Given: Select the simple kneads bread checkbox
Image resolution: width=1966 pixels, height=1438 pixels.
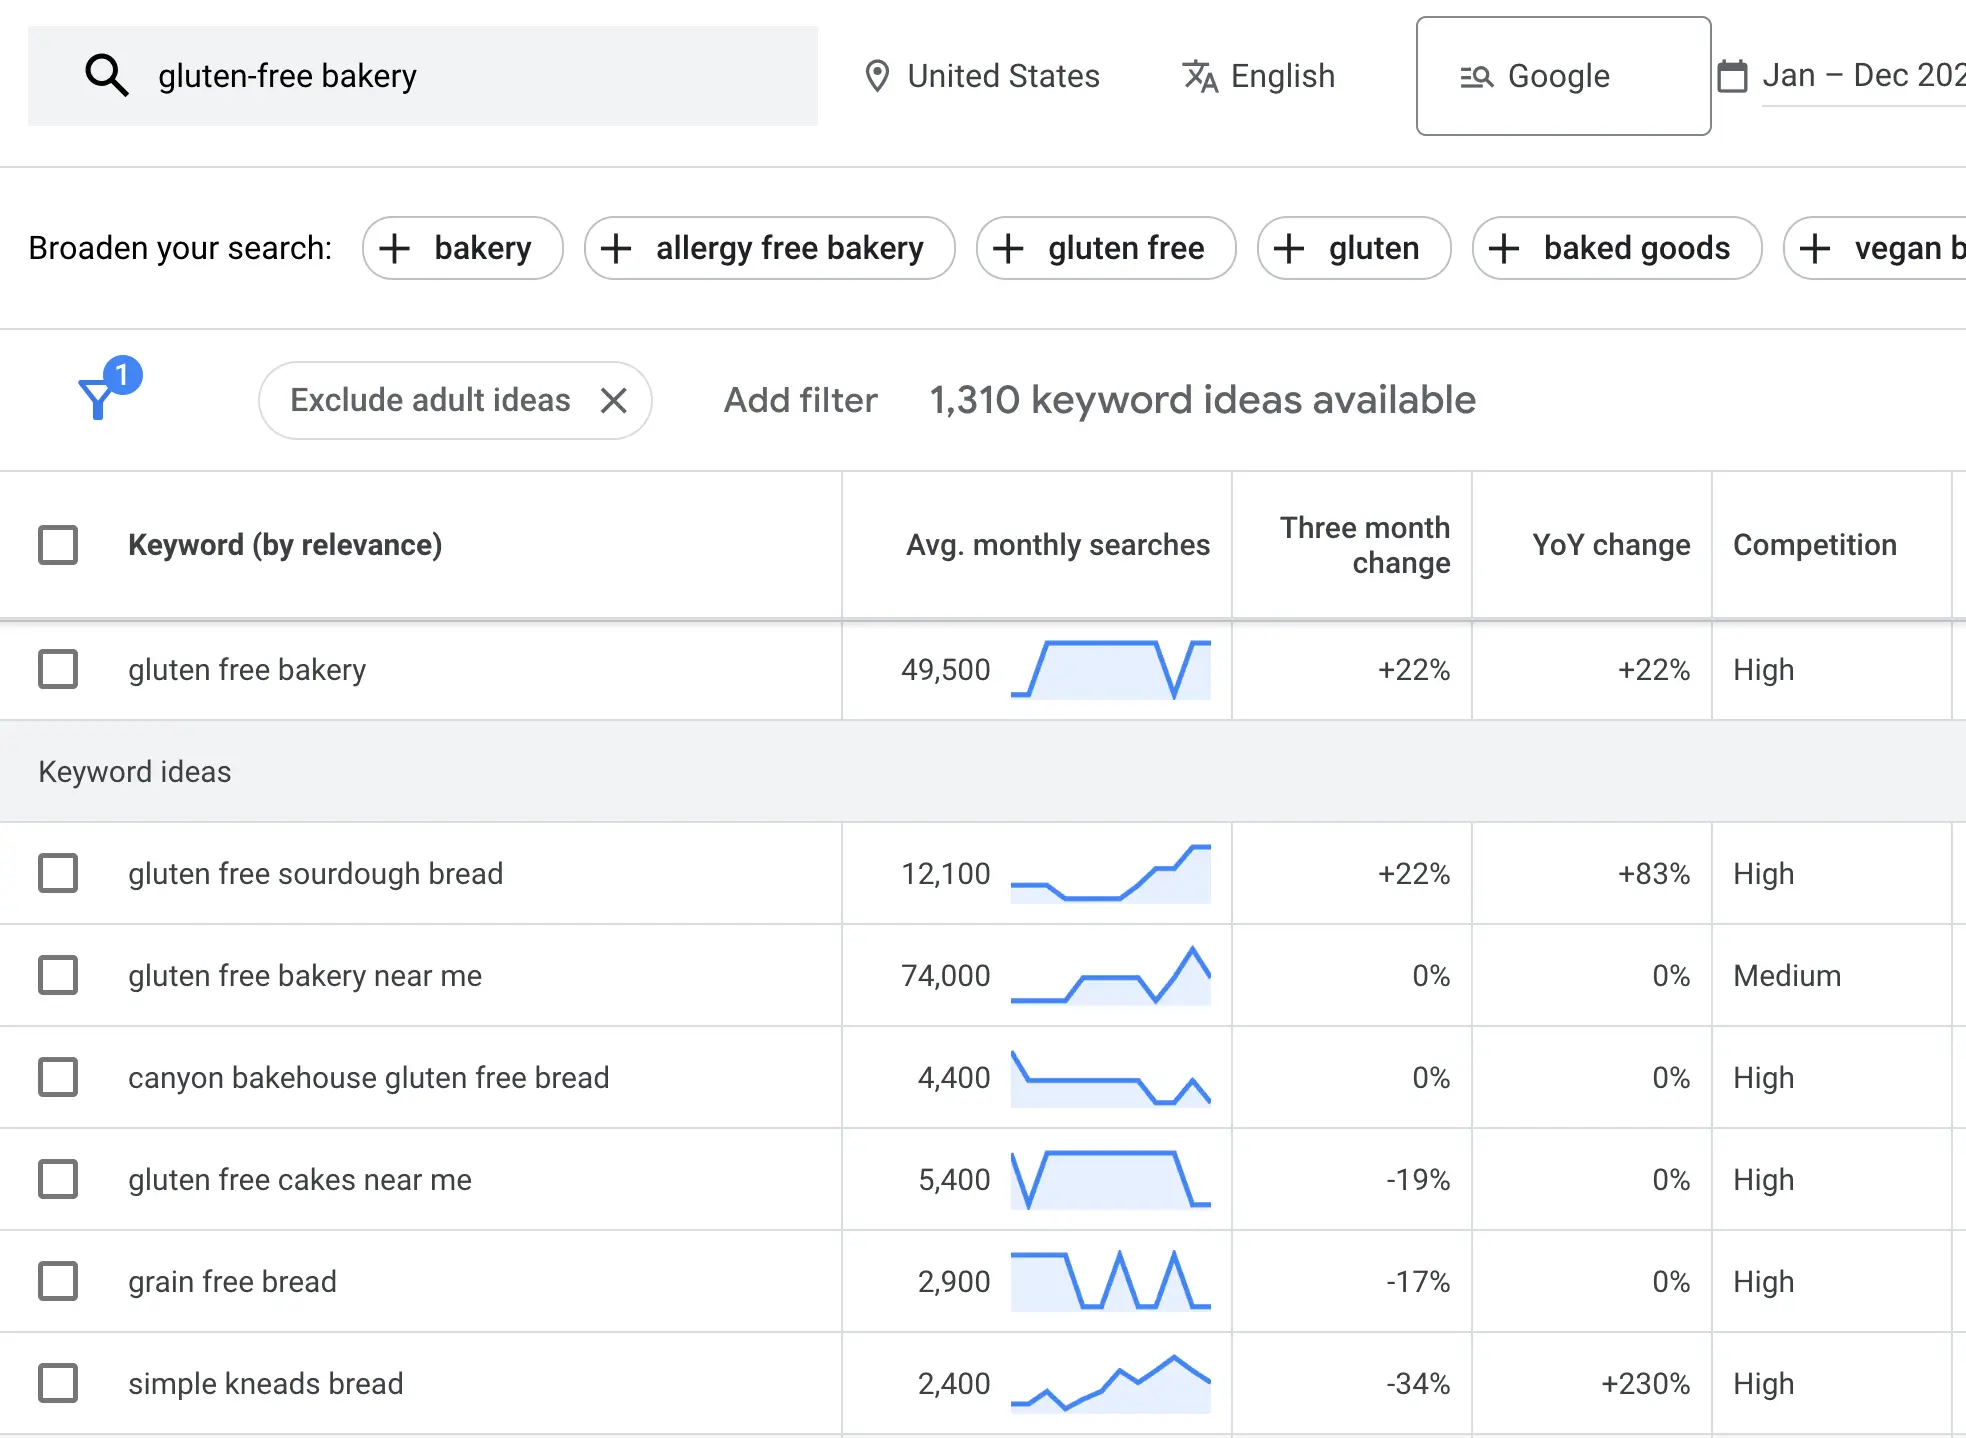Looking at the screenshot, I should 58,1383.
